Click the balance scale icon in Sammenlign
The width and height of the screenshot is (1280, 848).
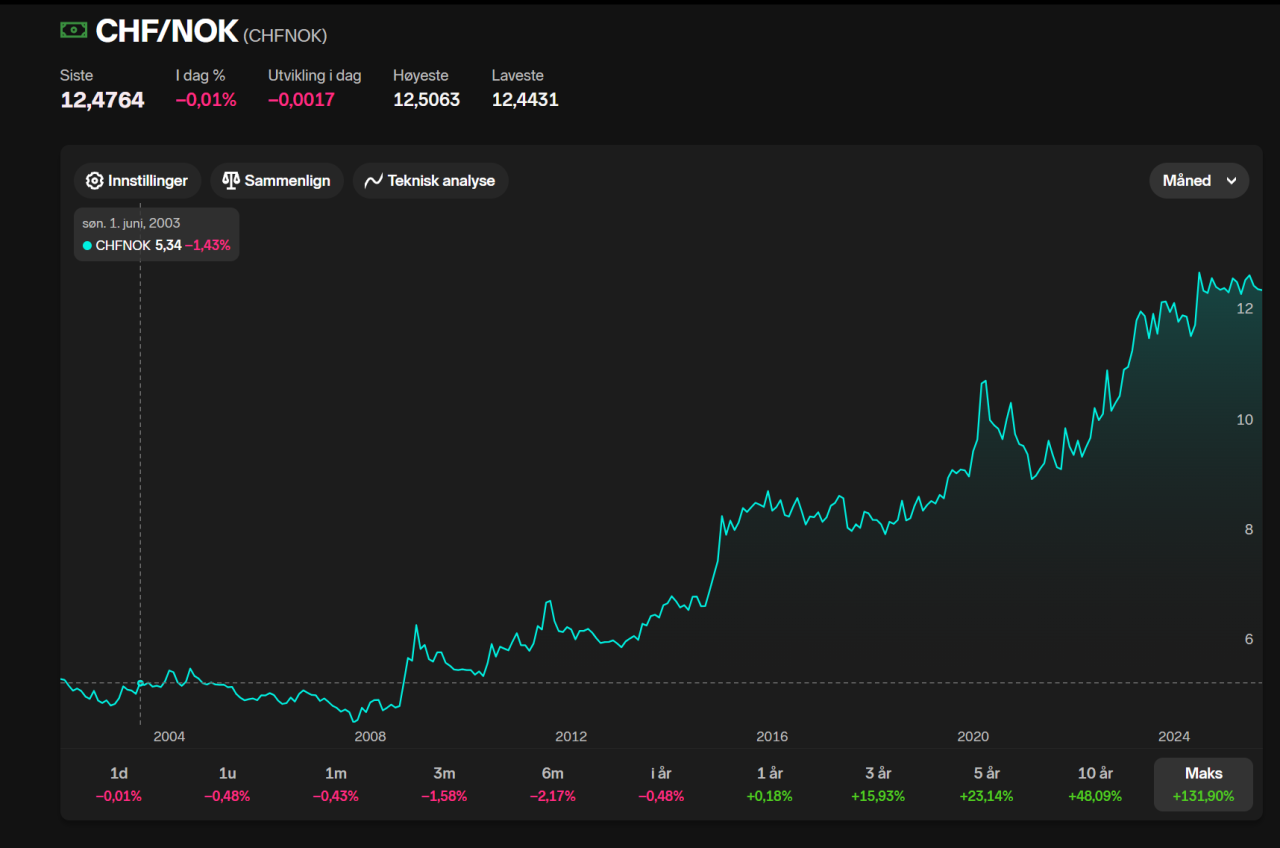(x=231, y=181)
